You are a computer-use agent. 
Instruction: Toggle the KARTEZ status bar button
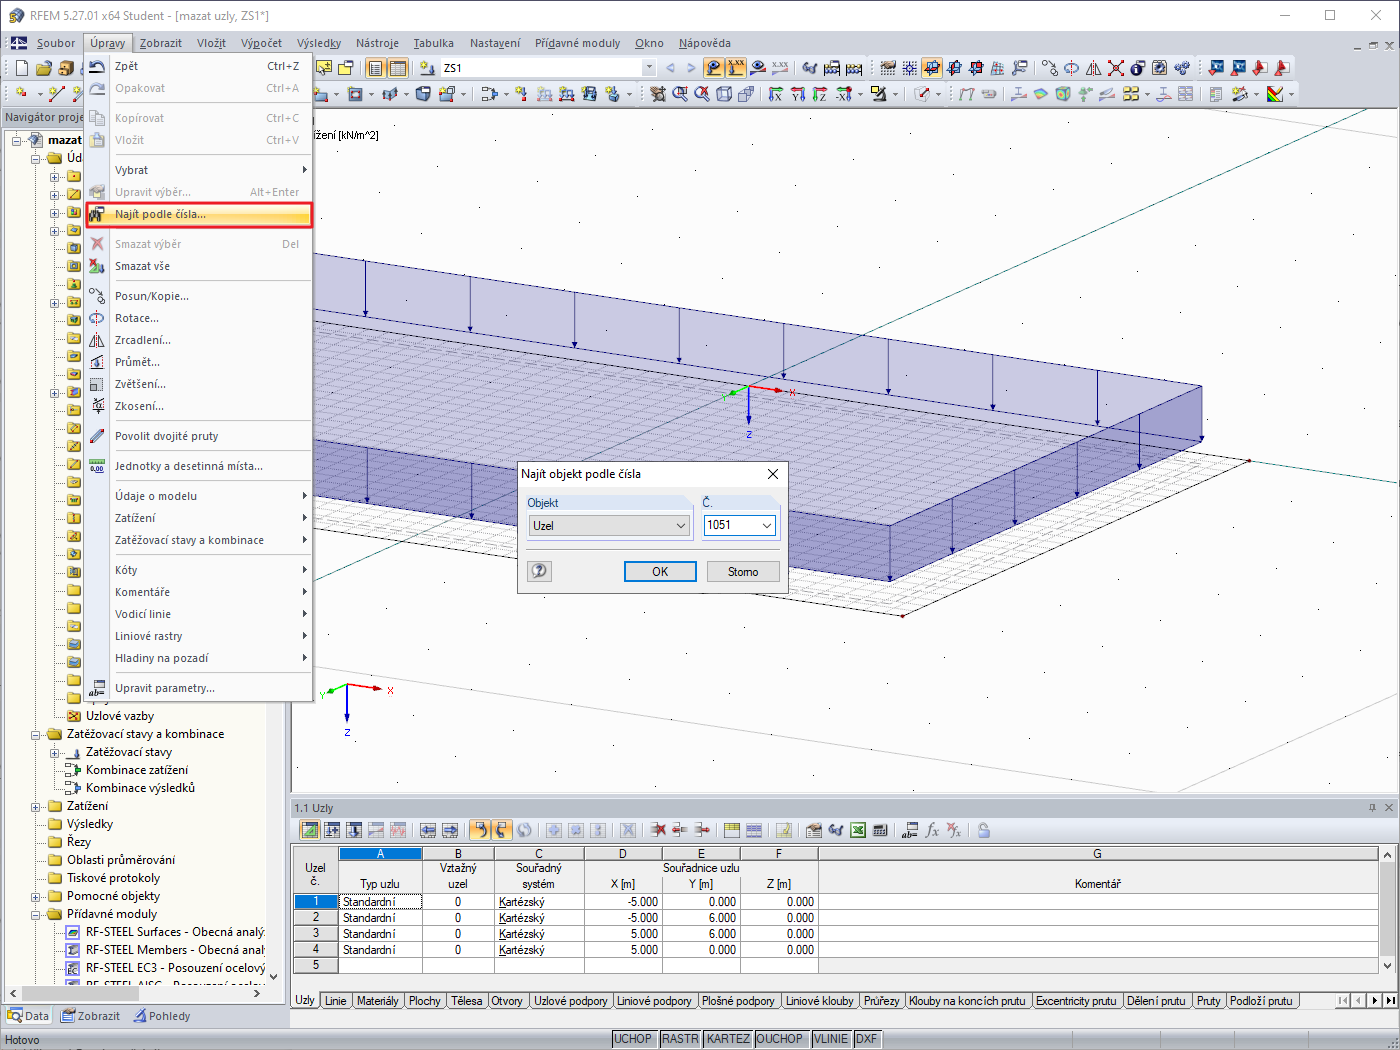point(728,1039)
